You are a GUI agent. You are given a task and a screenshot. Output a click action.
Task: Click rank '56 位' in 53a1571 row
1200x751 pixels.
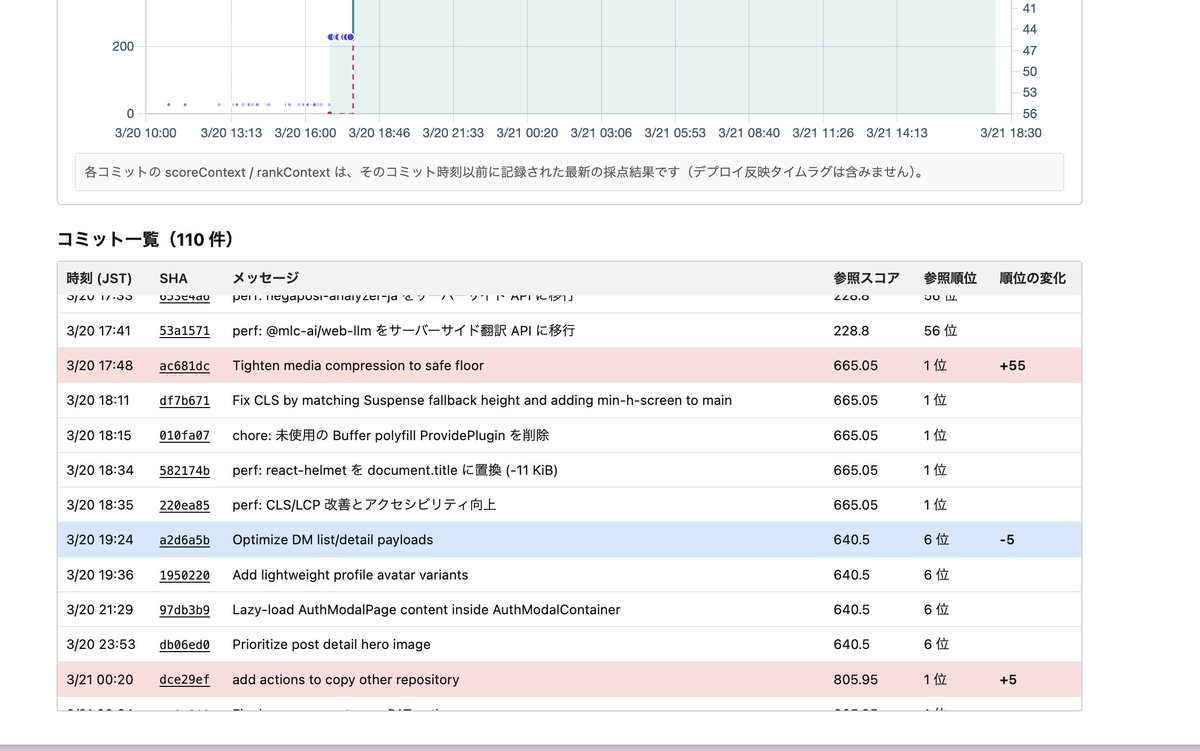click(940, 331)
